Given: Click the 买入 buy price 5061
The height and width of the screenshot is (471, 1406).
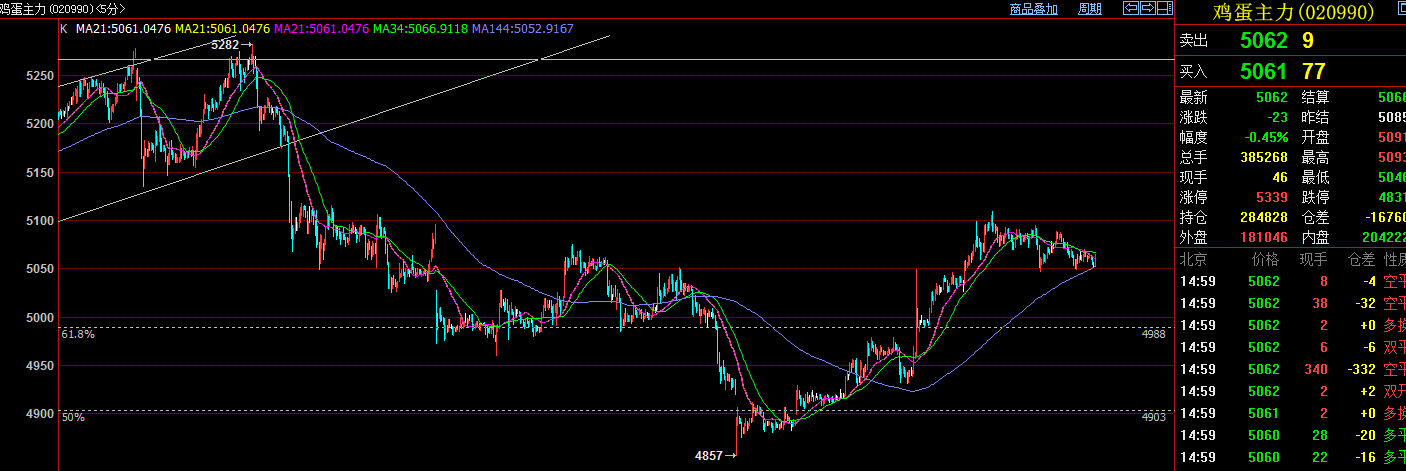Looking at the screenshot, I should click(1262, 71).
